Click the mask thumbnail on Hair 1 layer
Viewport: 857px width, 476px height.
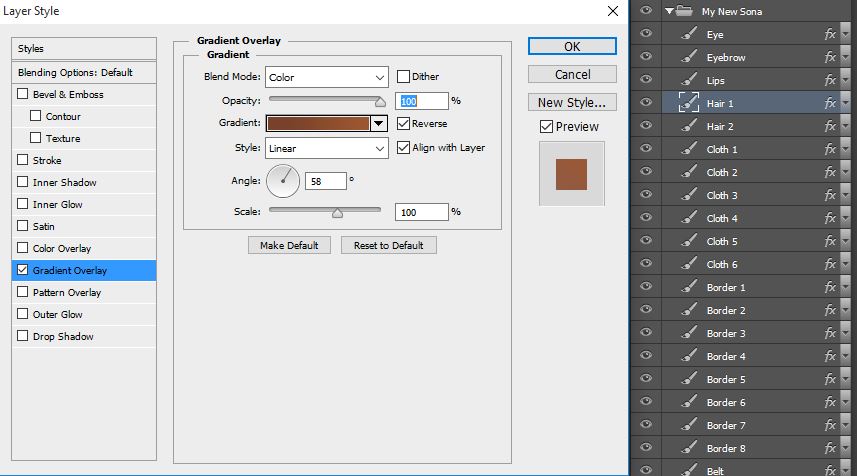688,103
